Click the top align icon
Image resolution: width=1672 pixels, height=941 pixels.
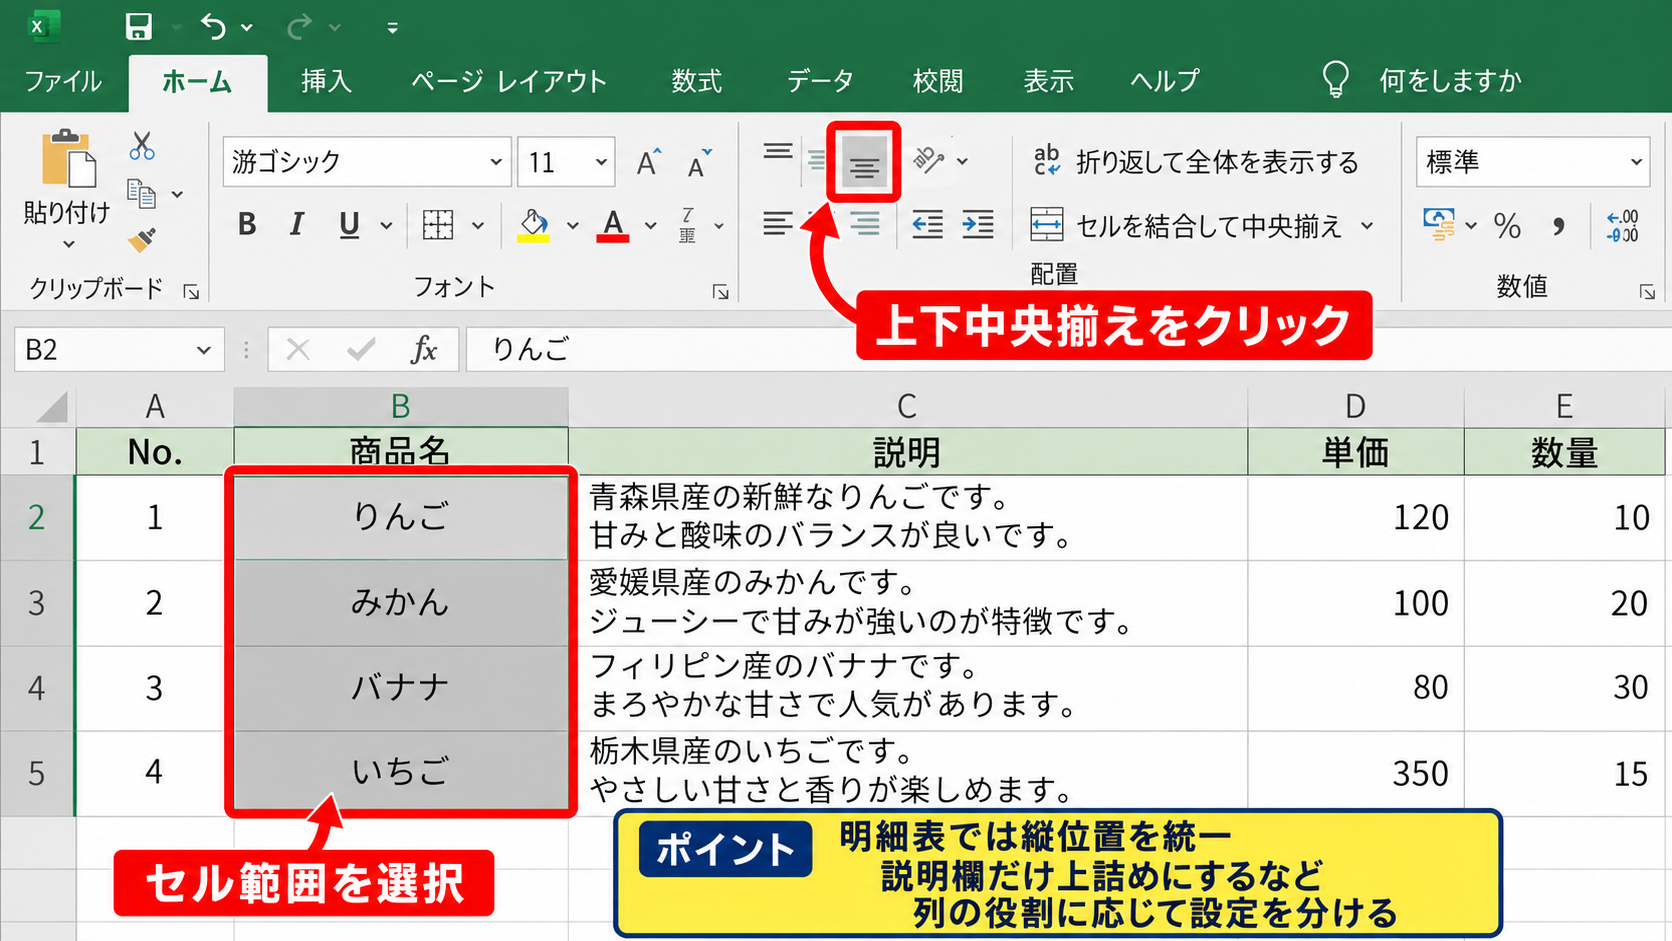point(778,152)
